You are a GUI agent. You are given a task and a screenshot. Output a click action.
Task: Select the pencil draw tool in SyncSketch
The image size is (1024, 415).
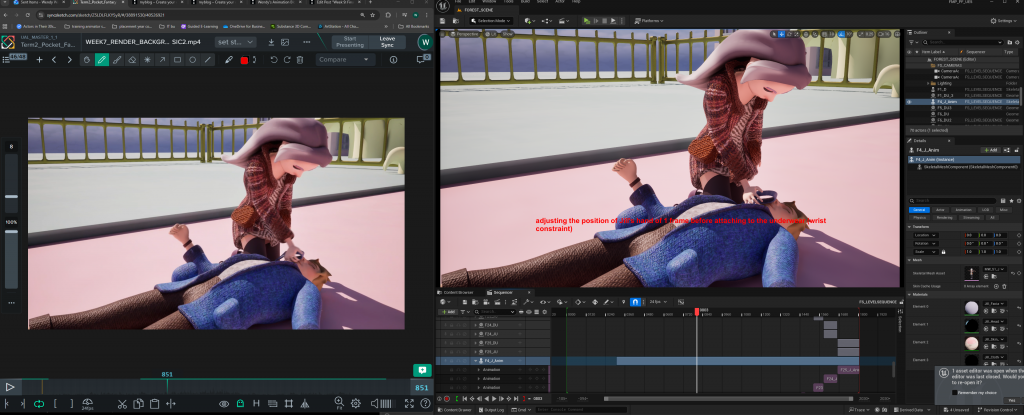pyautogui.click(x=101, y=60)
